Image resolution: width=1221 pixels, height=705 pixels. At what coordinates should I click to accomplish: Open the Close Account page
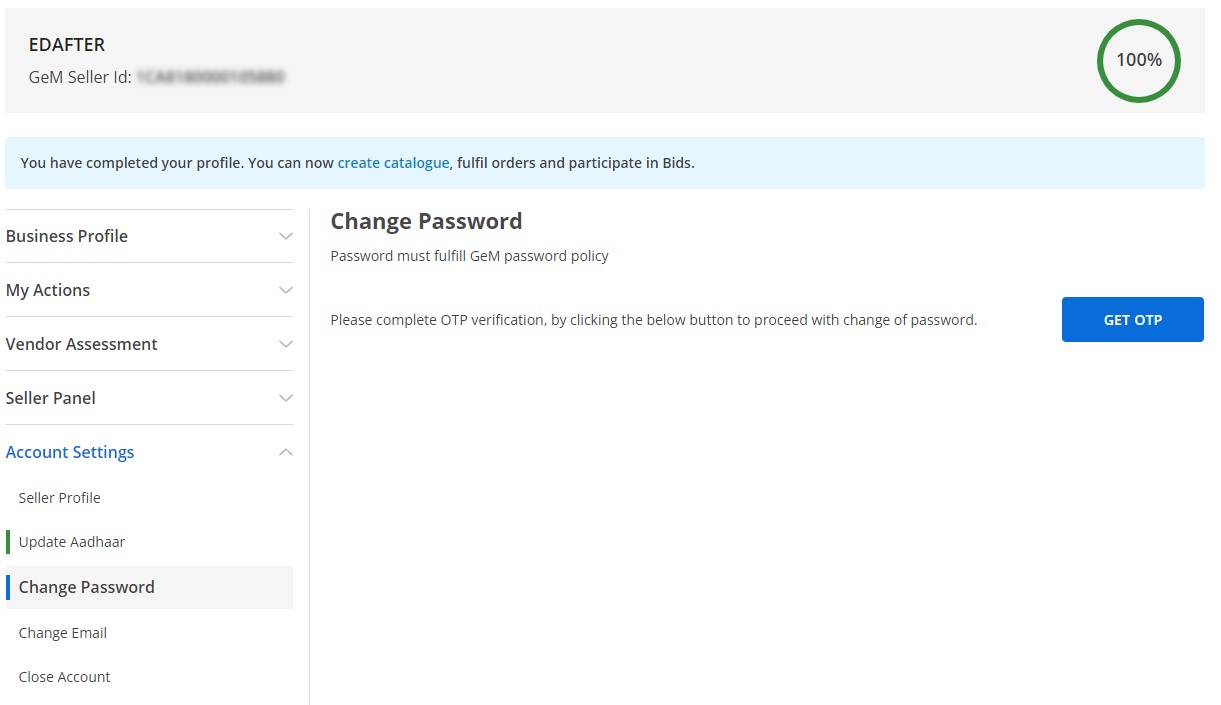coord(64,676)
